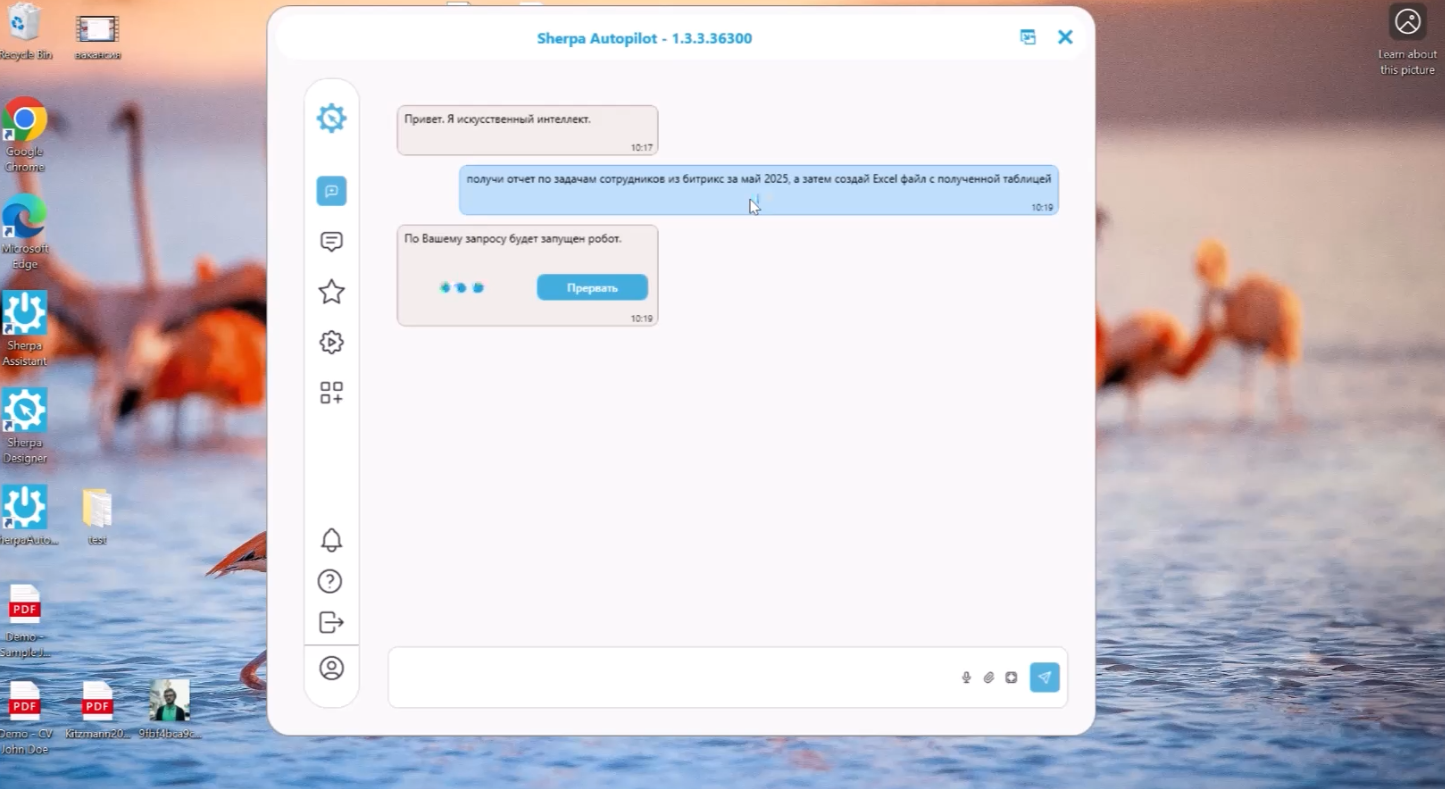Send message with paper plane button
Viewport: 1445px width, 789px height.
click(x=1044, y=678)
